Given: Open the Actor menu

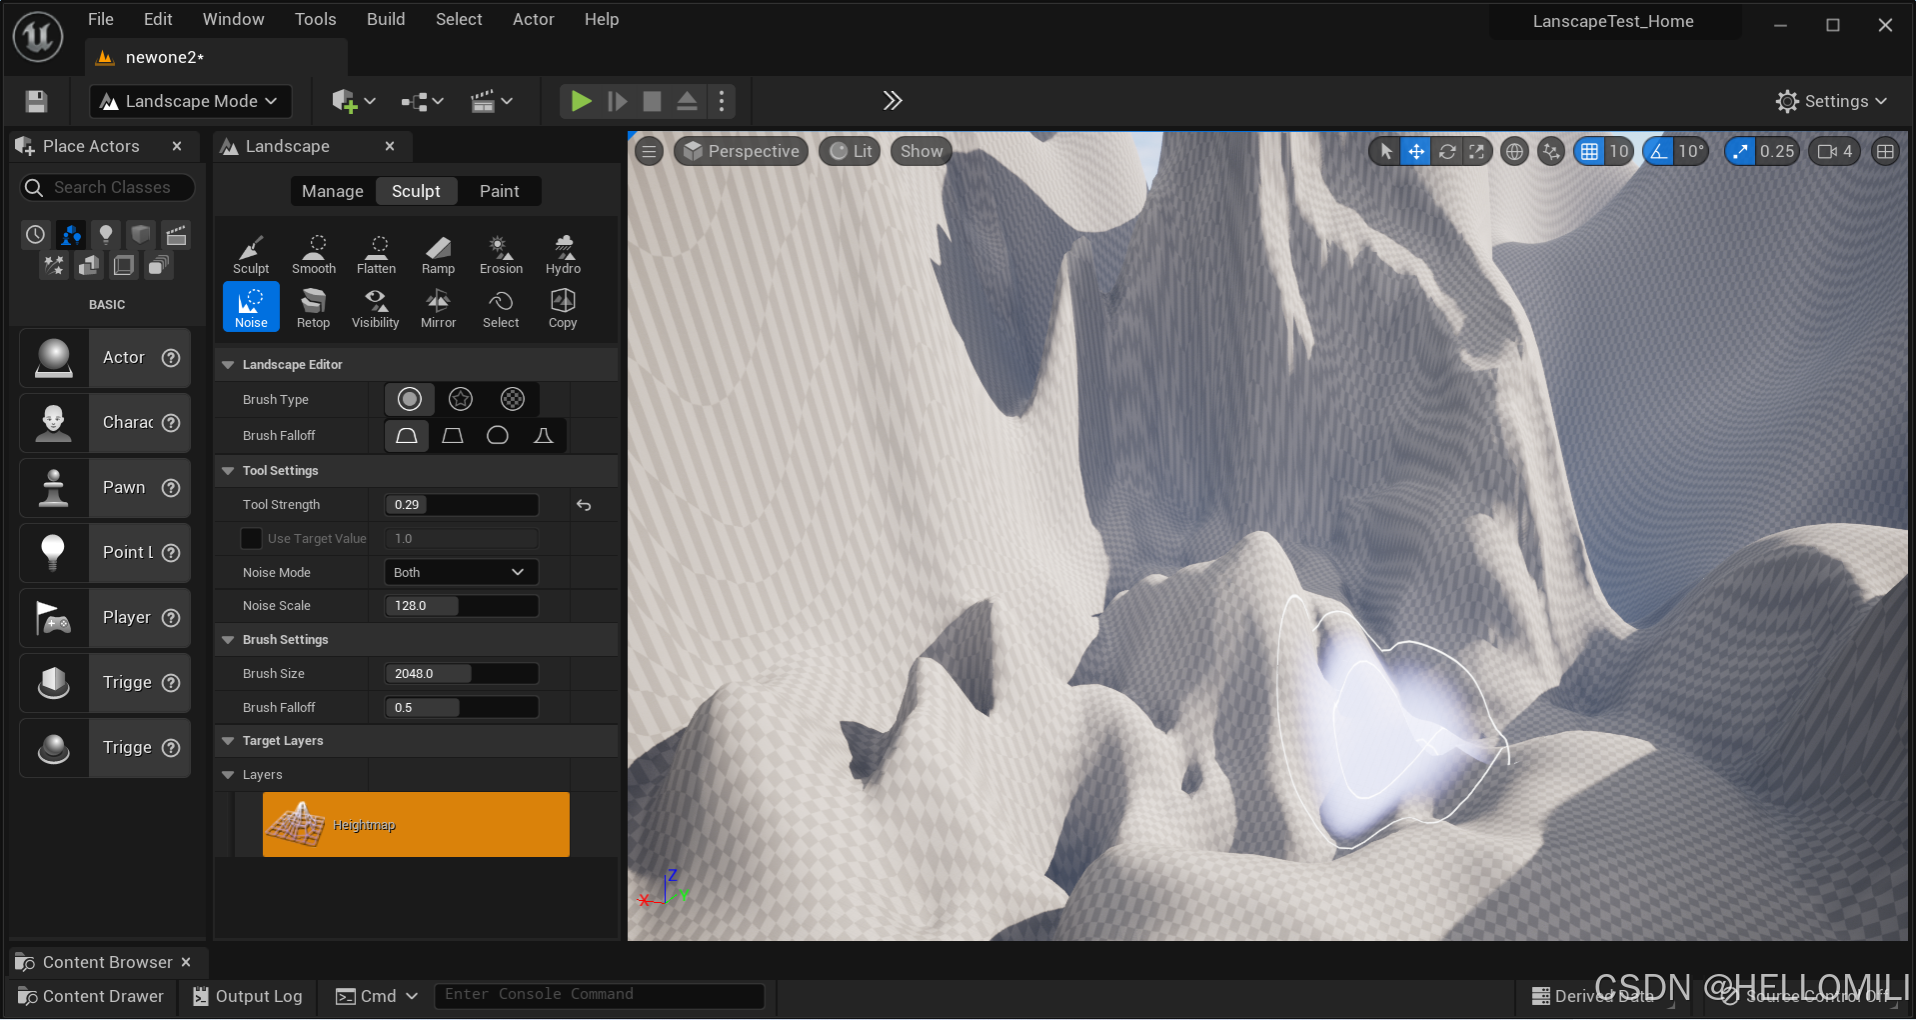Looking at the screenshot, I should pos(533,19).
